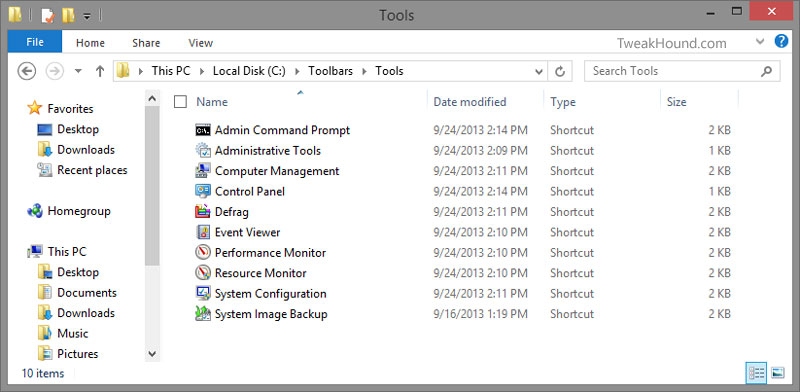This screenshot has height=392, width=800.
Task: Expand the ribbon with the chevron
Action: pos(760,41)
